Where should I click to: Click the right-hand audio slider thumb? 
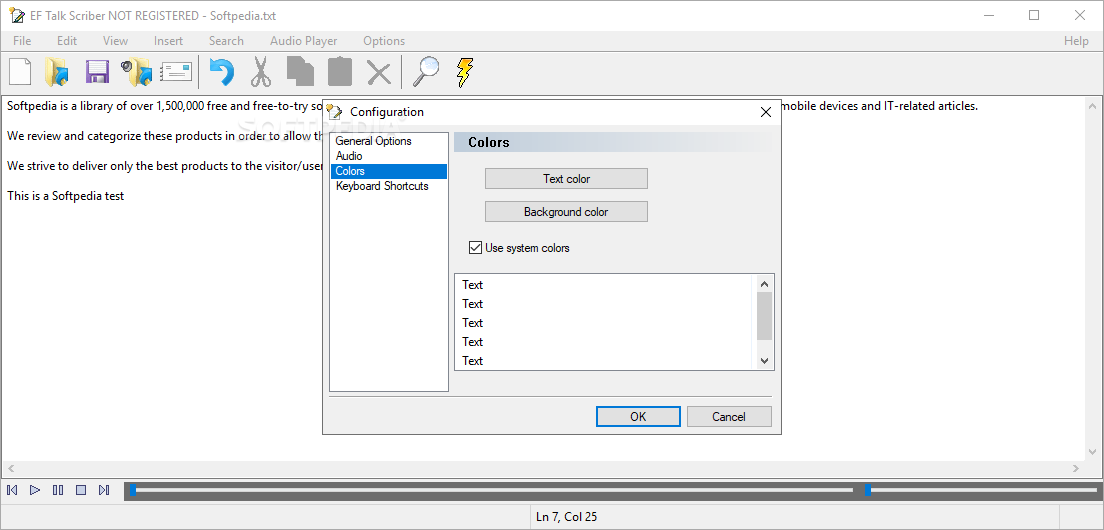tap(867, 490)
